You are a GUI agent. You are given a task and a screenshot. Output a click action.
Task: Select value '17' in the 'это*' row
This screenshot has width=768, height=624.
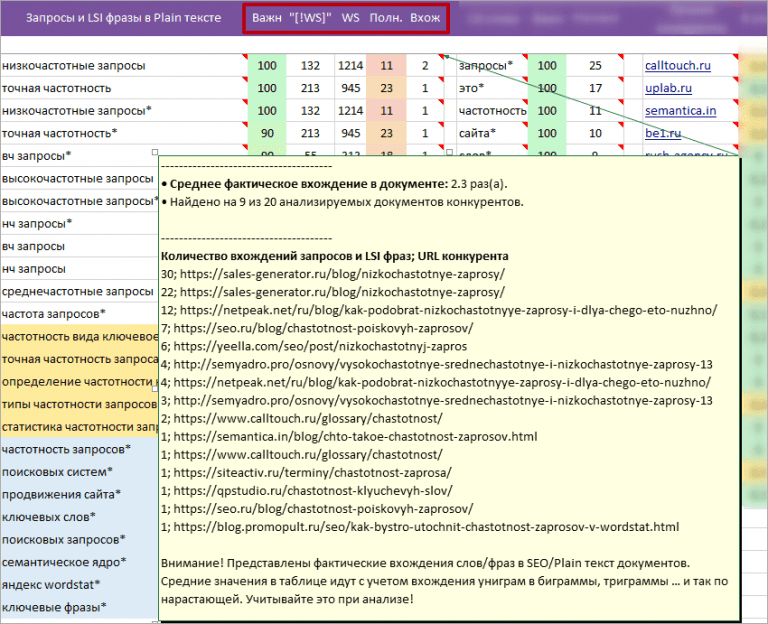coord(595,88)
